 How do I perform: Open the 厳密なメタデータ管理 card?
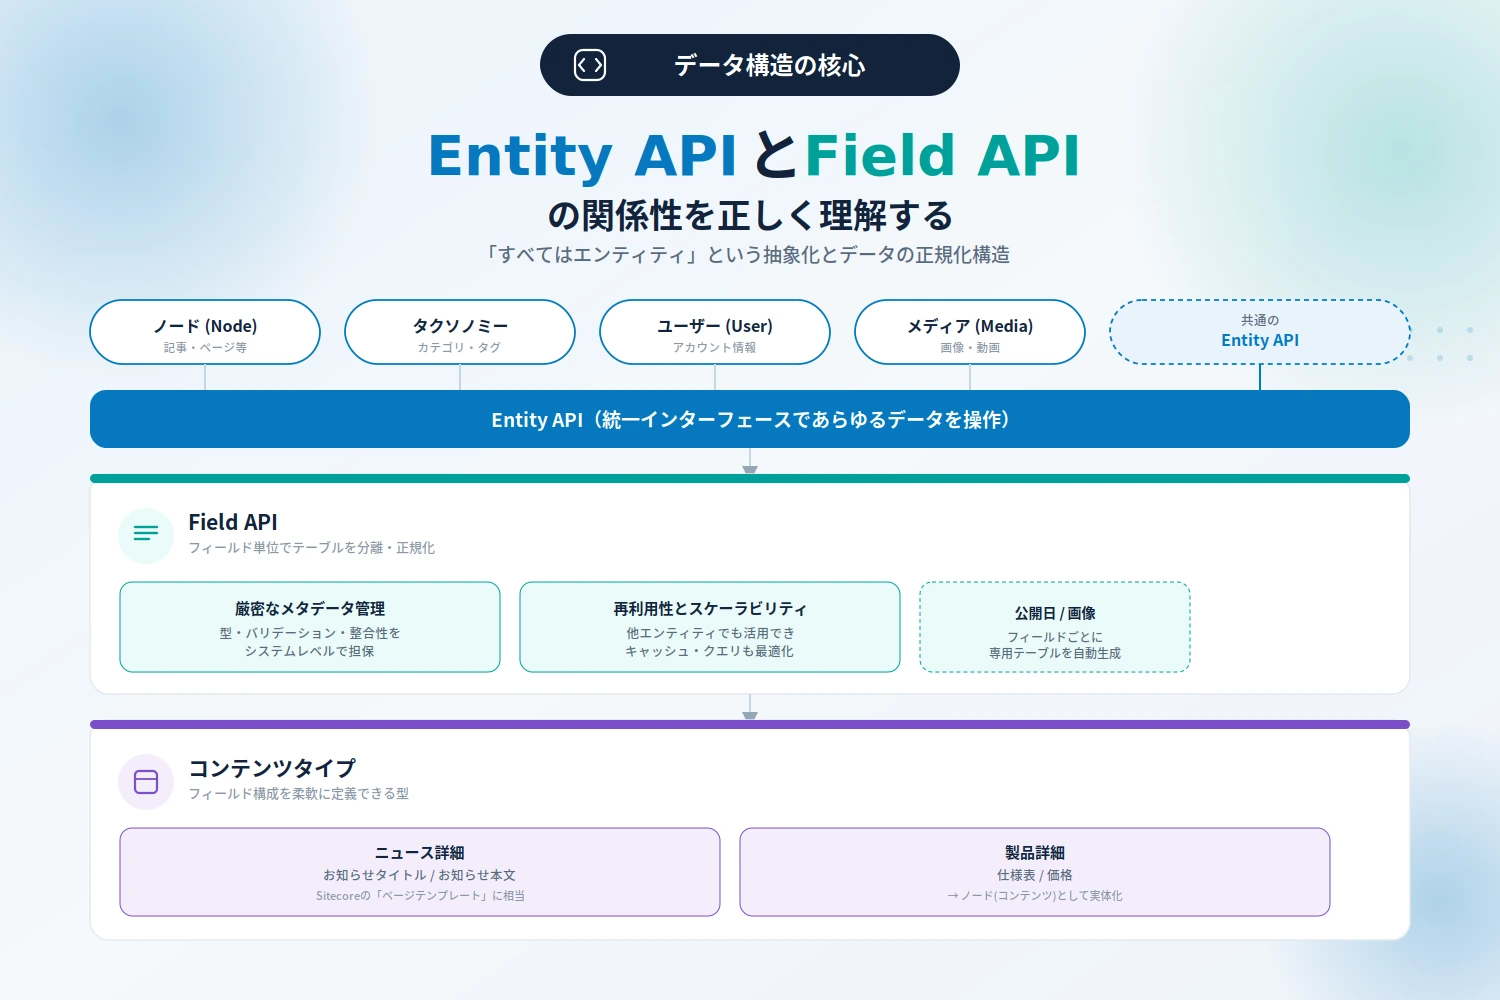[x=310, y=627]
